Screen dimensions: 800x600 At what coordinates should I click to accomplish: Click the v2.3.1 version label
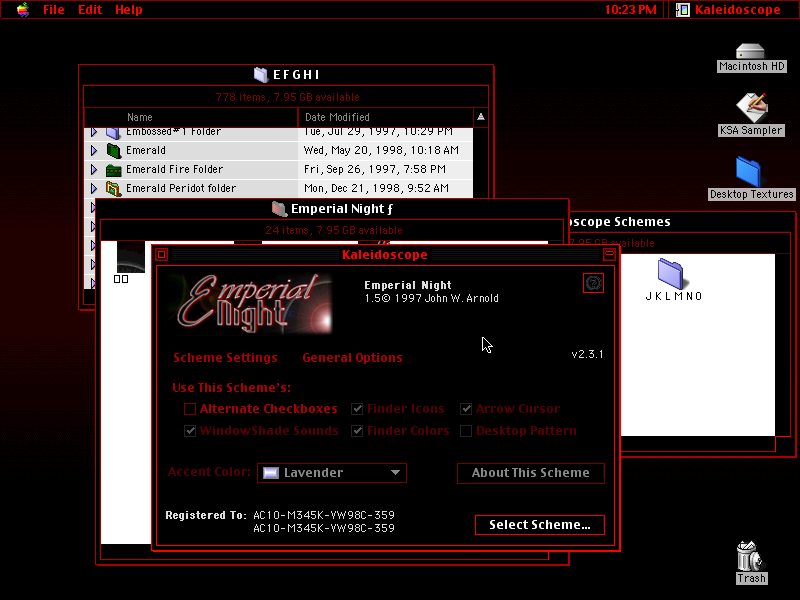click(x=587, y=354)
